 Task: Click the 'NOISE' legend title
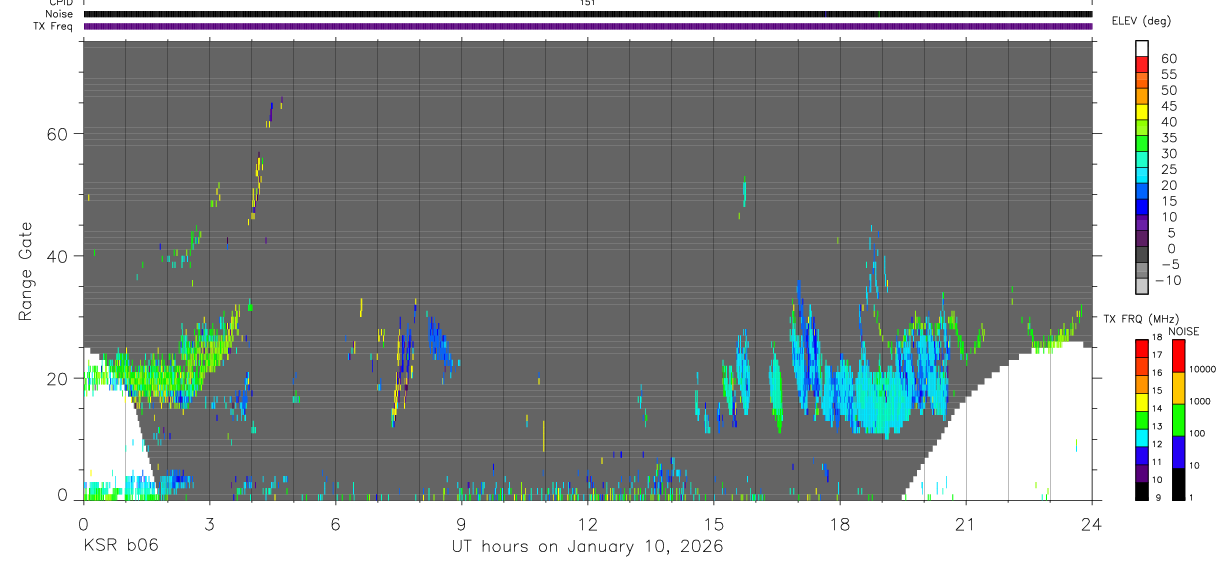pyautogui.click(x=1182, y=331)
